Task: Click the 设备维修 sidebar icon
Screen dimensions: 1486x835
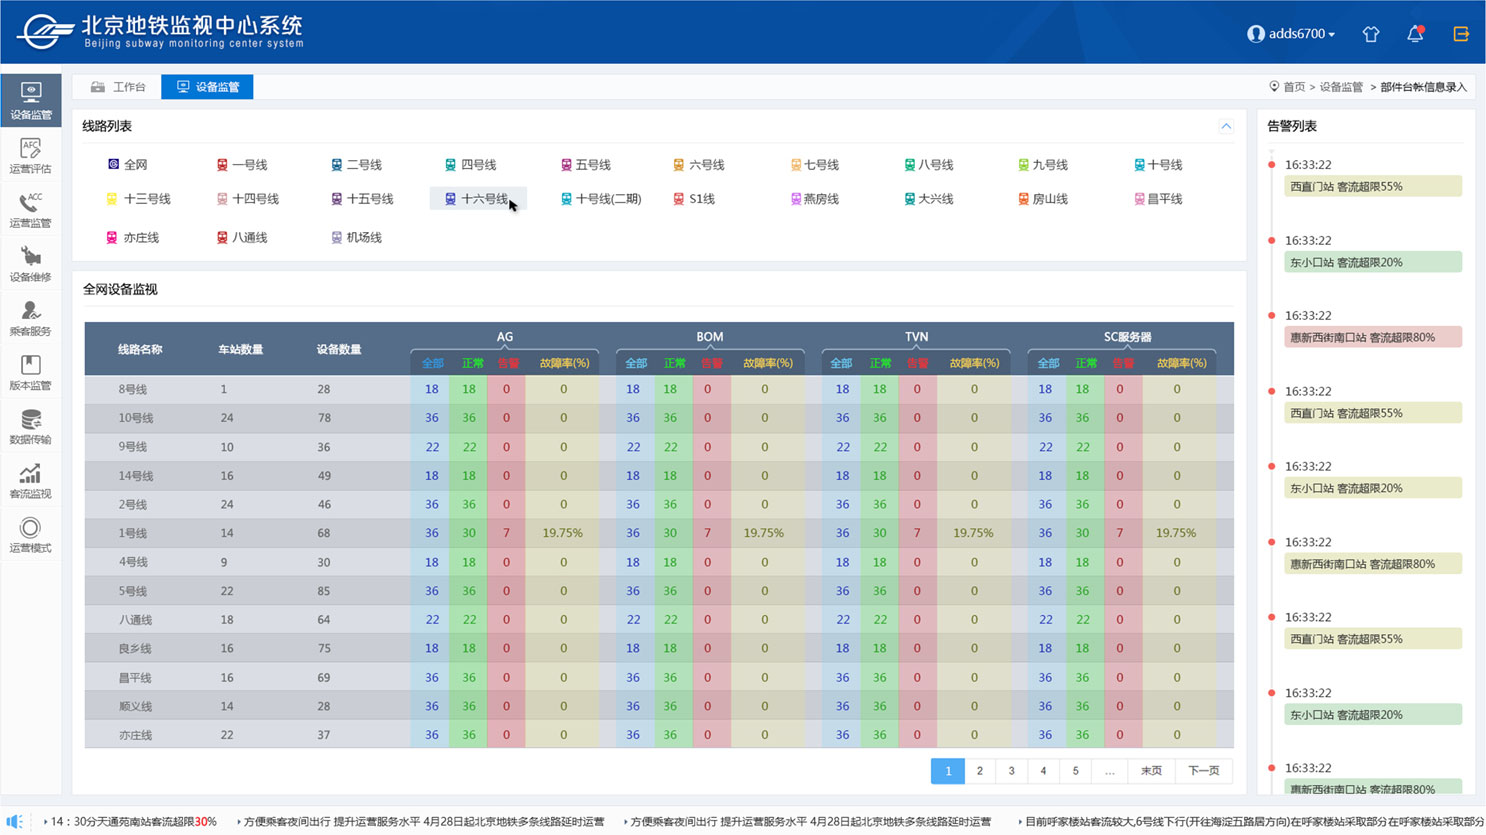Action: [x=31, y=264]
